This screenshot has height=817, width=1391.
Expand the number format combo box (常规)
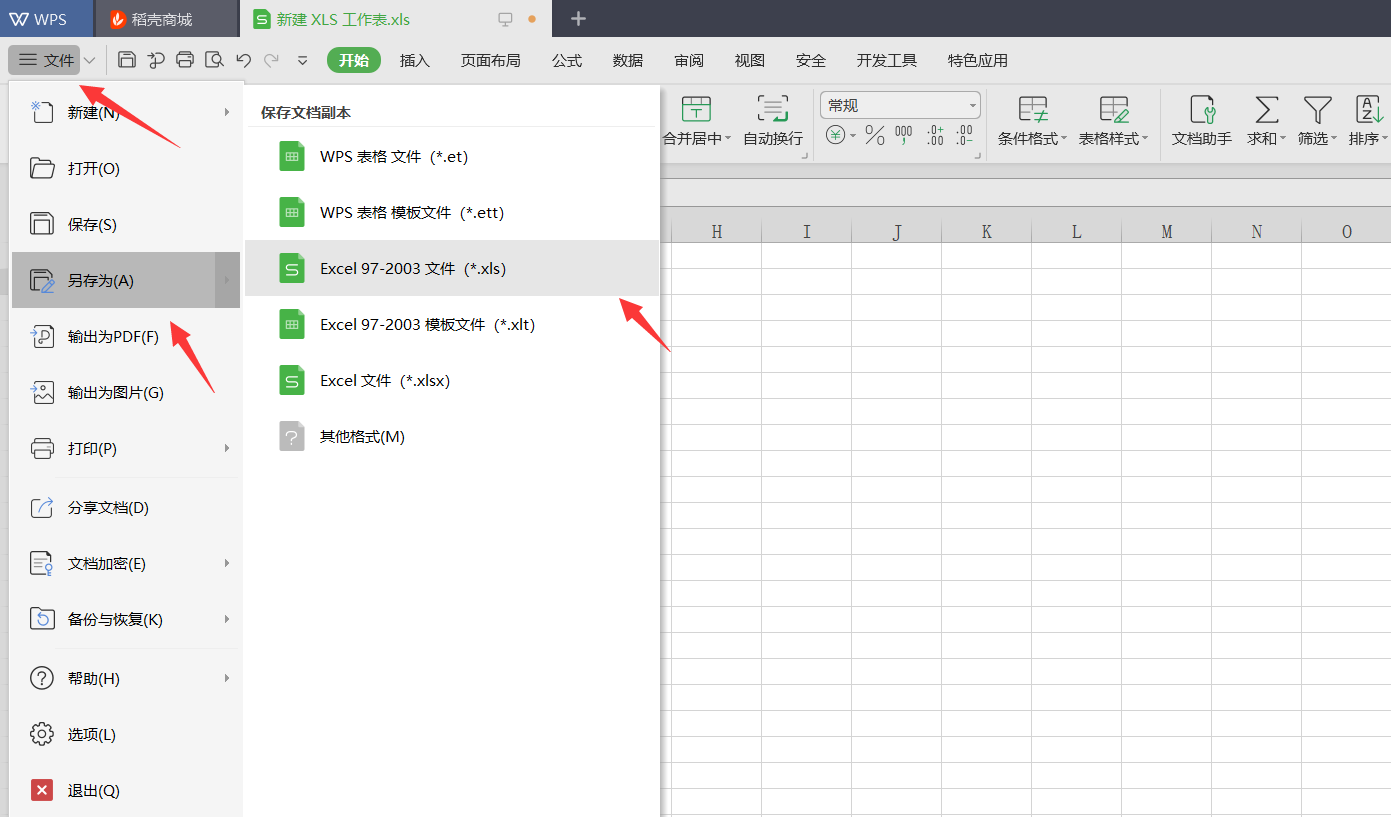click(x=972, y=105)
